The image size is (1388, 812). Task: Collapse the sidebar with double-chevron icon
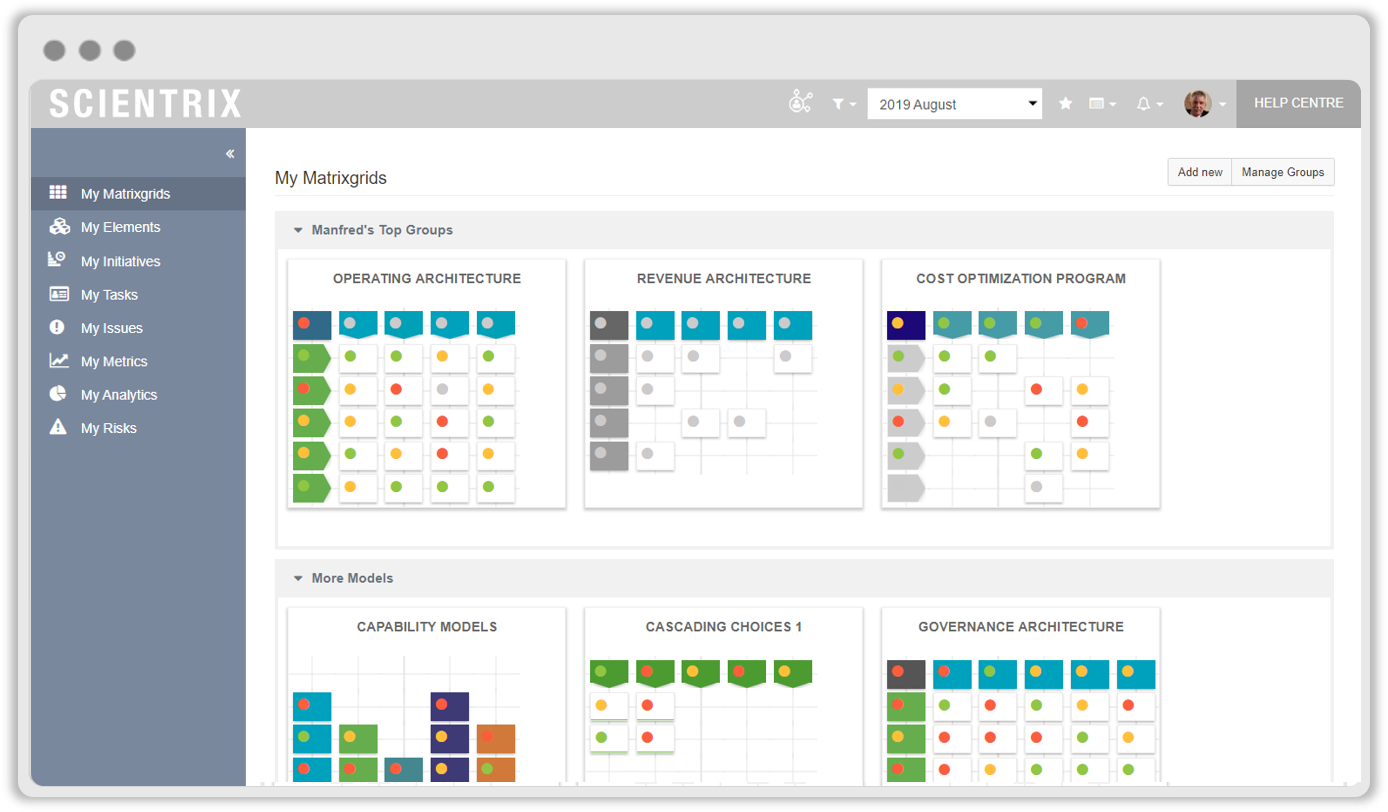230,154
